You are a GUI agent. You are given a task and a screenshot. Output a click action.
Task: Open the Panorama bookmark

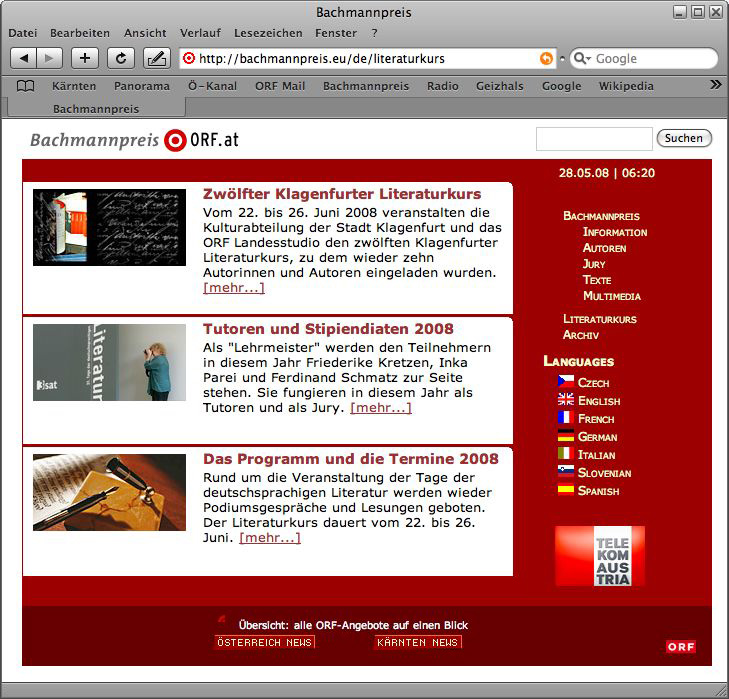click(142, 86)
